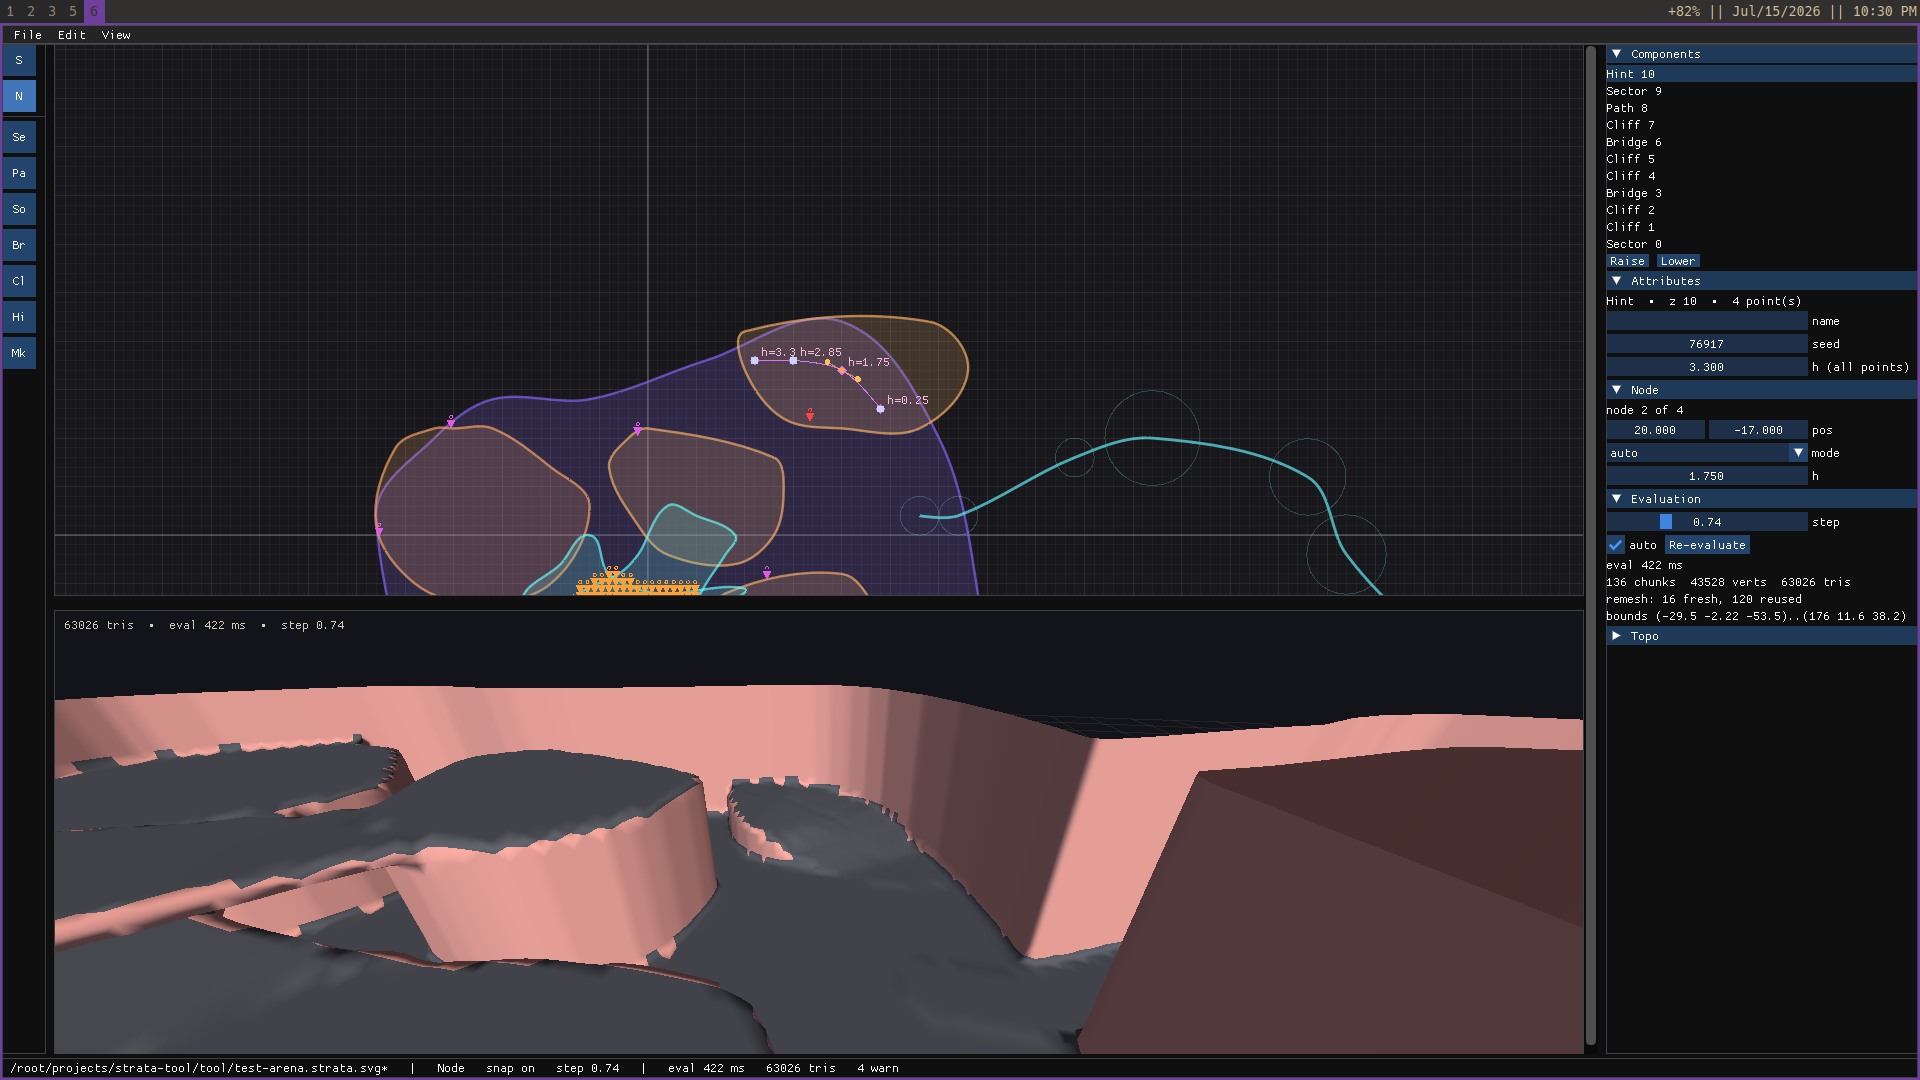Click the 10:30 PM clock

1884,11
